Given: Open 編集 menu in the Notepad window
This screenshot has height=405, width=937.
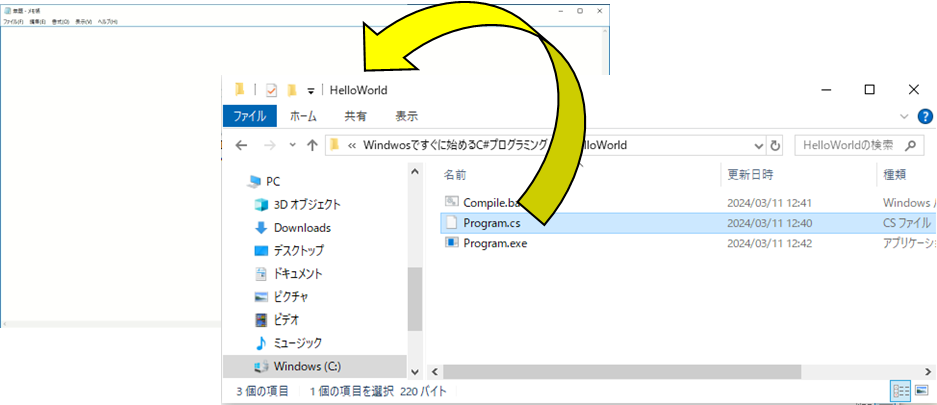Looking at the screenshot, I should 38,22.
